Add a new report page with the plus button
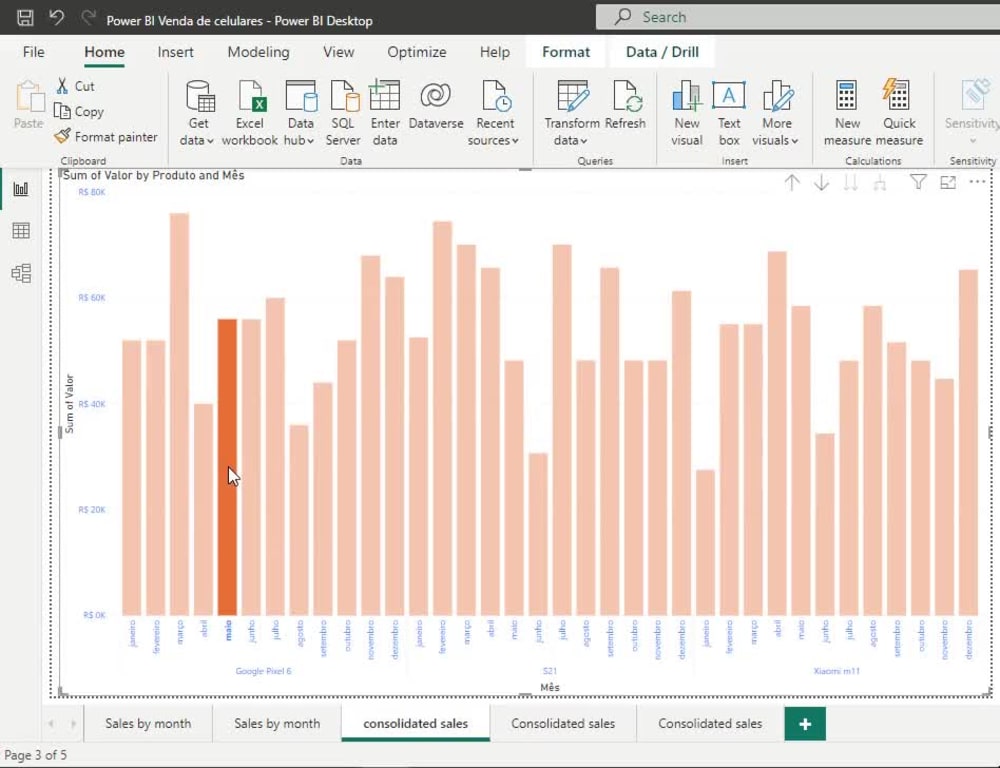 pos(805,723)
